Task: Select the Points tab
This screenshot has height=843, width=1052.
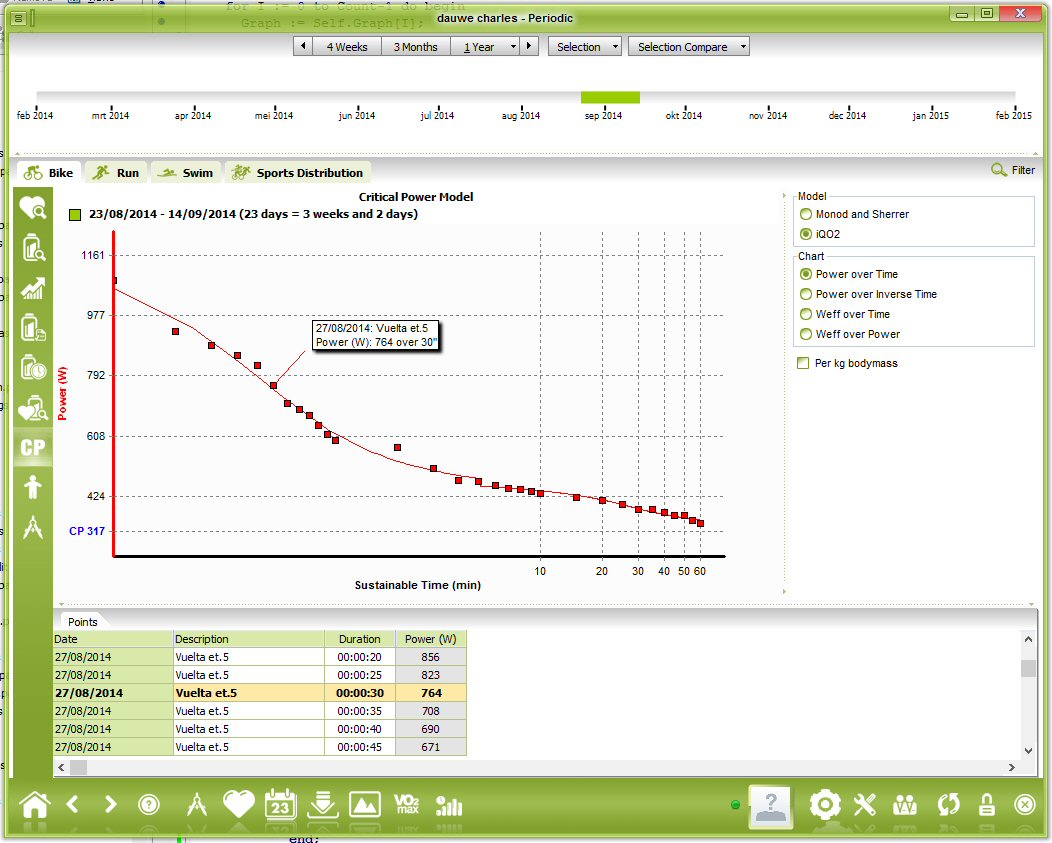Action: coord(83,622)
